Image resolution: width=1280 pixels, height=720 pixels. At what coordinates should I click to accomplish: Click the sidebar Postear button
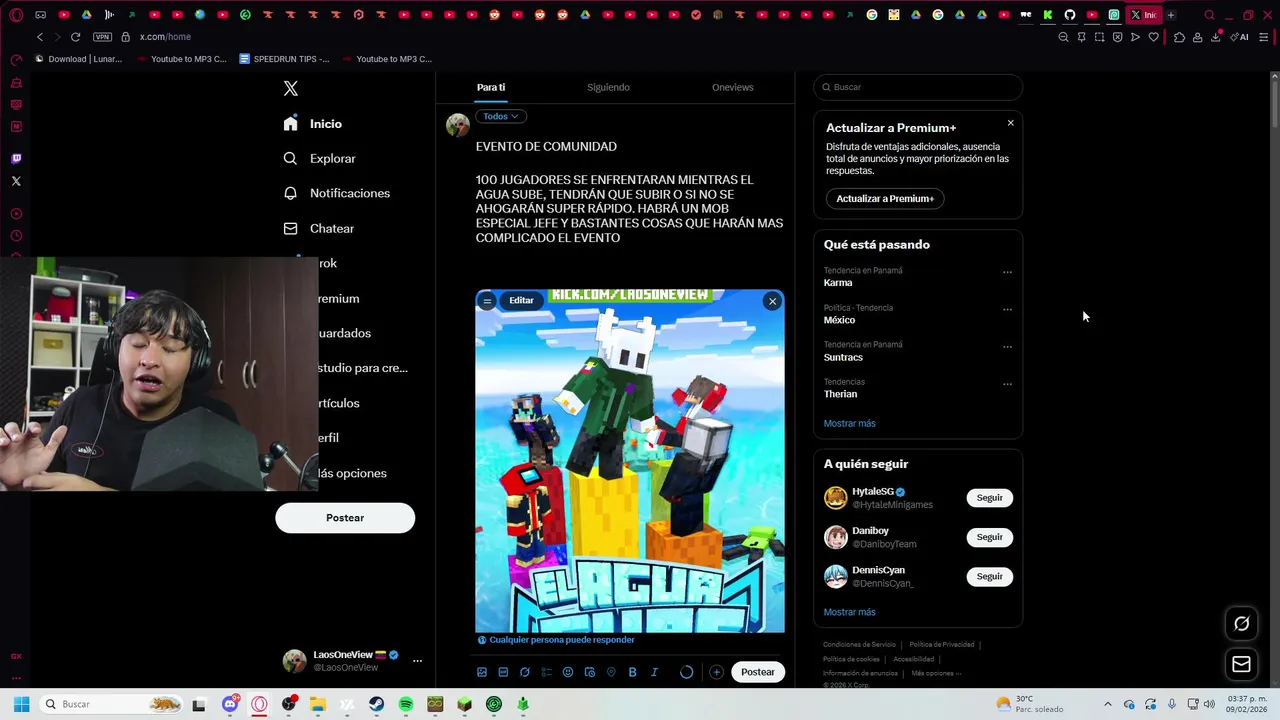tap(345, 518)
